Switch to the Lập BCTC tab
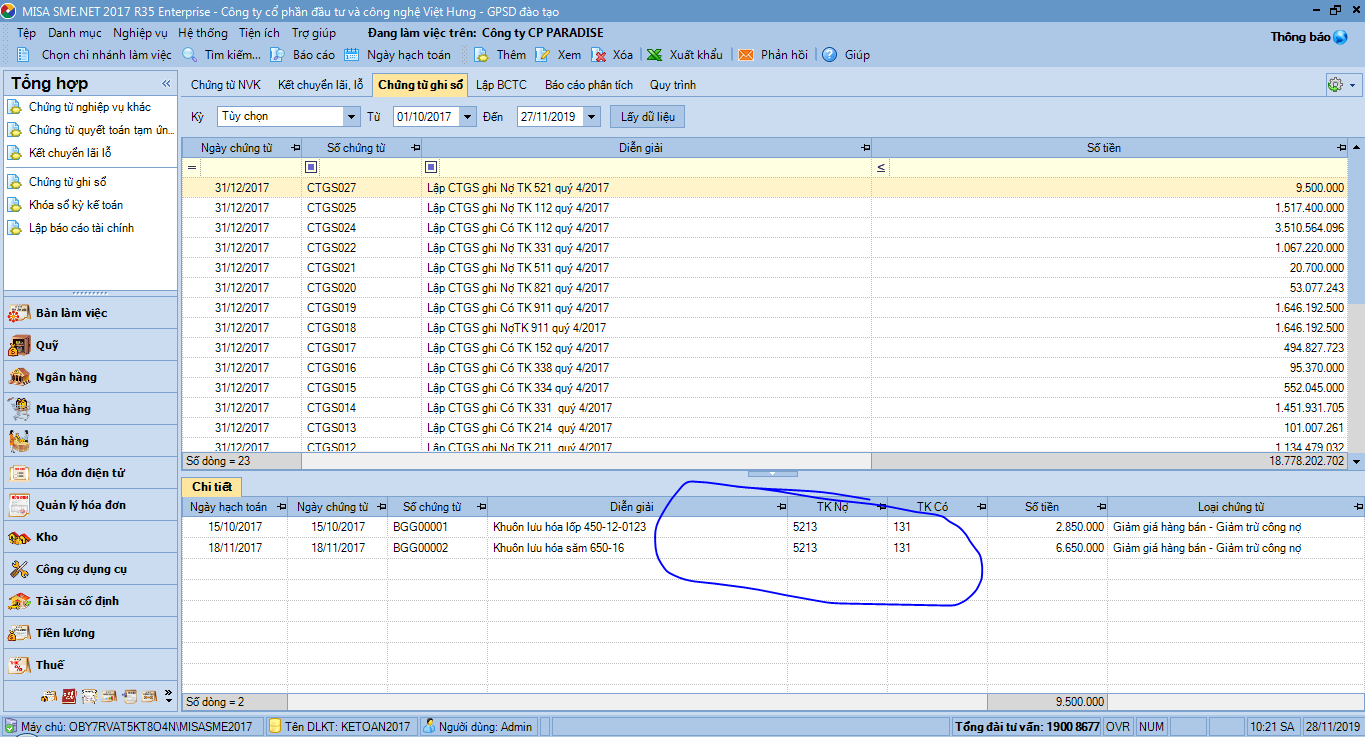Viewport: 1365px width, 737px height. pyautogui.click(x=501, y=85)
